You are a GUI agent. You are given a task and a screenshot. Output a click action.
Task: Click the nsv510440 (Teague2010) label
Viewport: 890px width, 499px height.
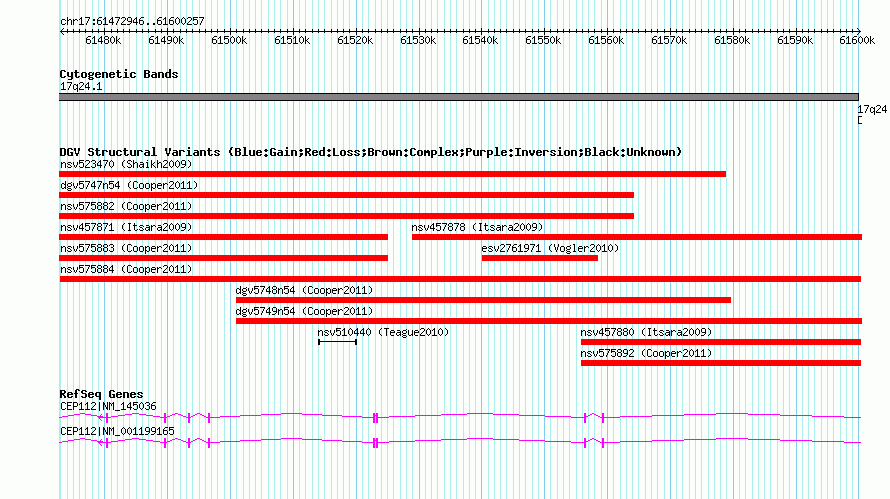coord(383,332)
